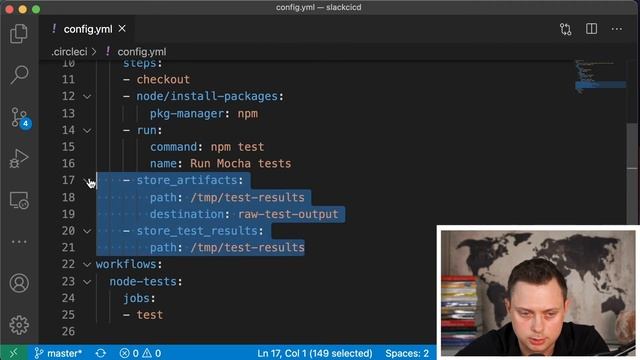Open the Manage settings gear
The width and height of the screenshot is (640, 360).
tap(19, 325)
